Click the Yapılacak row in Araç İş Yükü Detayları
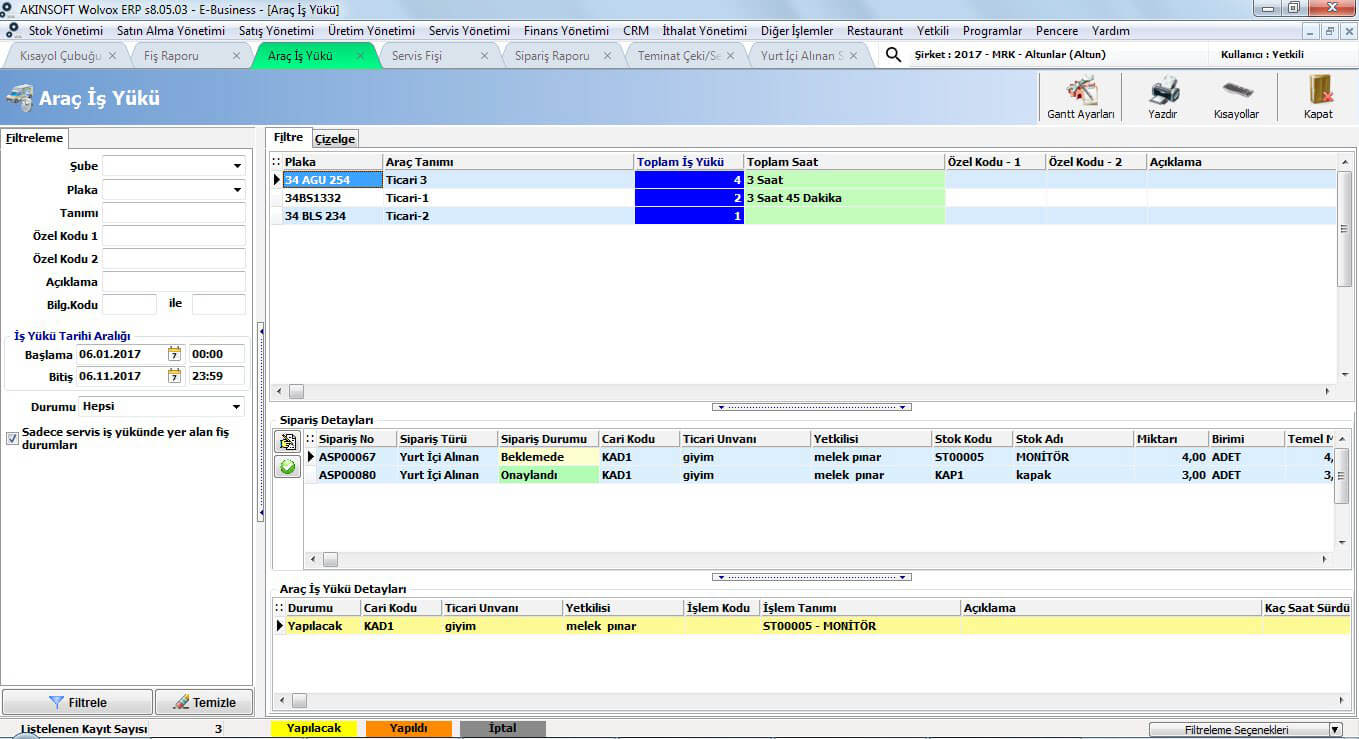Image resolution: width=1359 pixels, height=739 pixels. (810, 626)
